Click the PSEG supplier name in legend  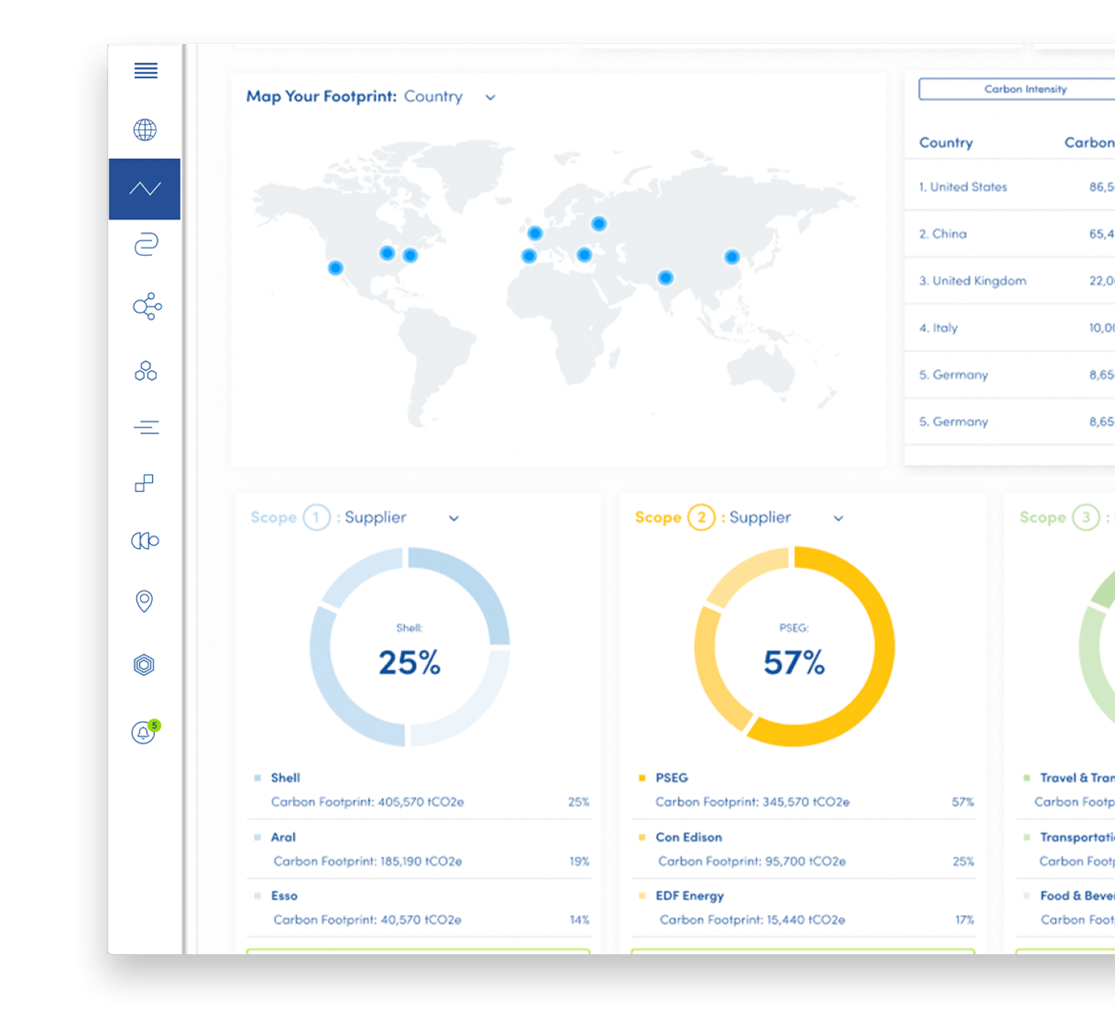point(671,778)
